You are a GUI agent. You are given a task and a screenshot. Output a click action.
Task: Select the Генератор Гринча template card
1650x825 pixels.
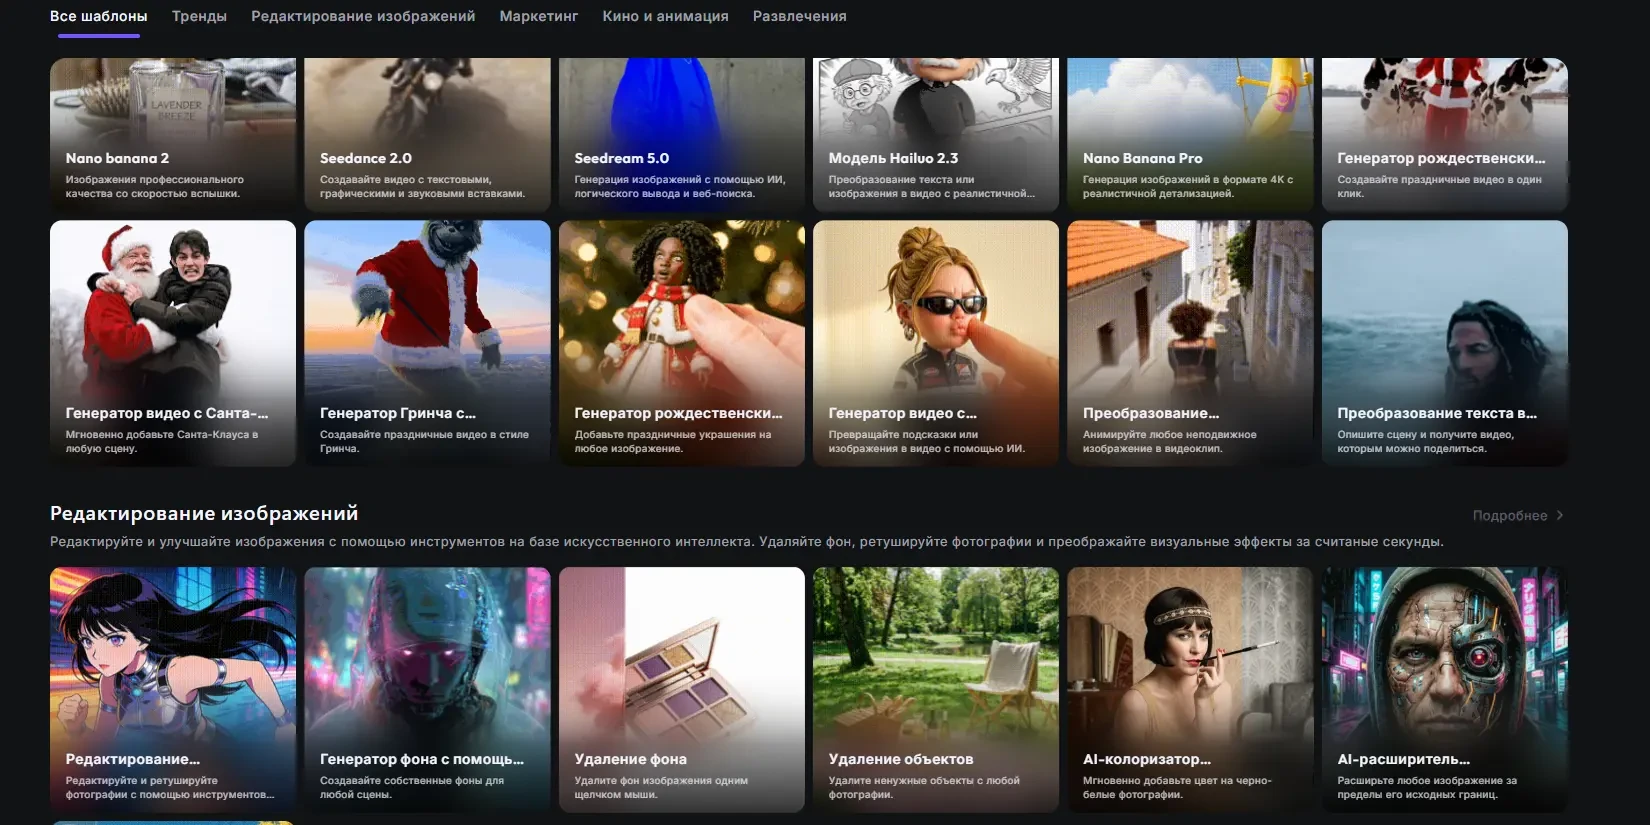pos(427,343)
